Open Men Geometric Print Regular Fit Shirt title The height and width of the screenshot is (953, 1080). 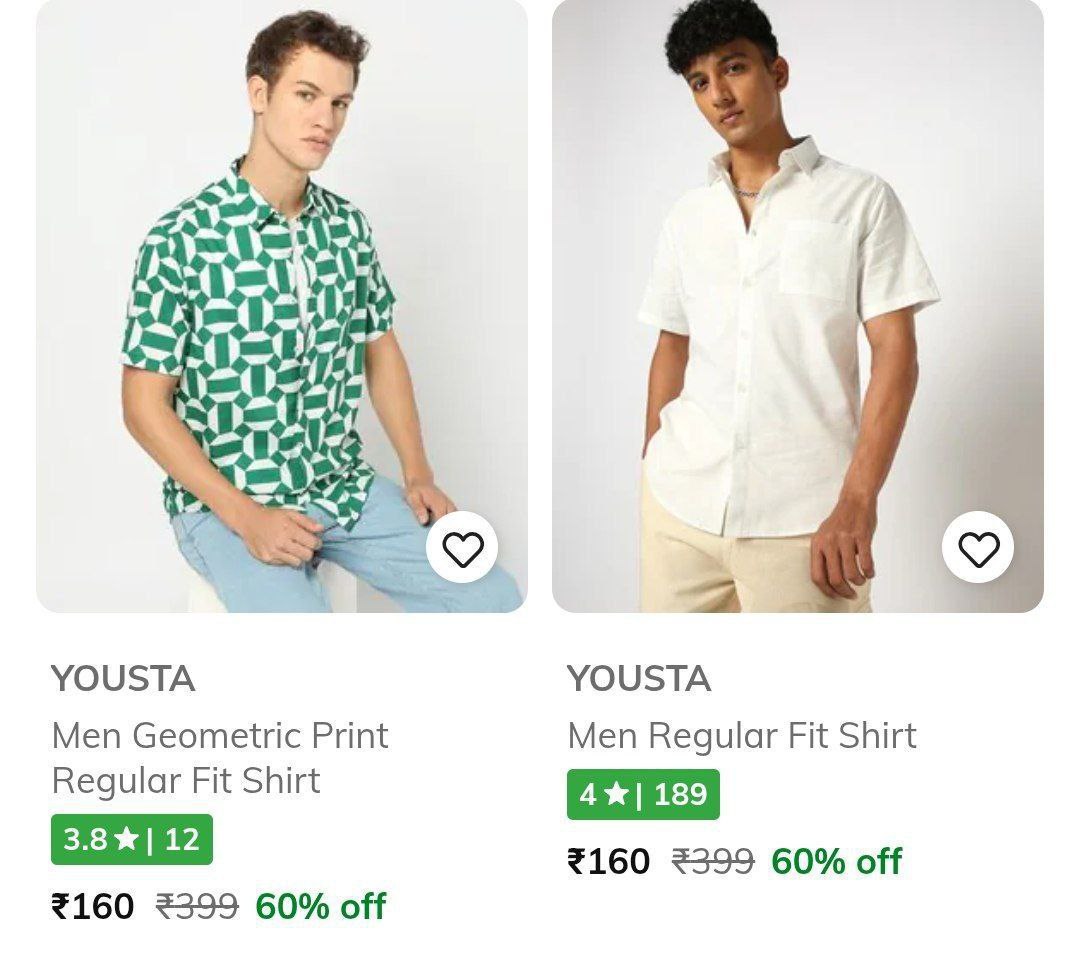point(220,758)
